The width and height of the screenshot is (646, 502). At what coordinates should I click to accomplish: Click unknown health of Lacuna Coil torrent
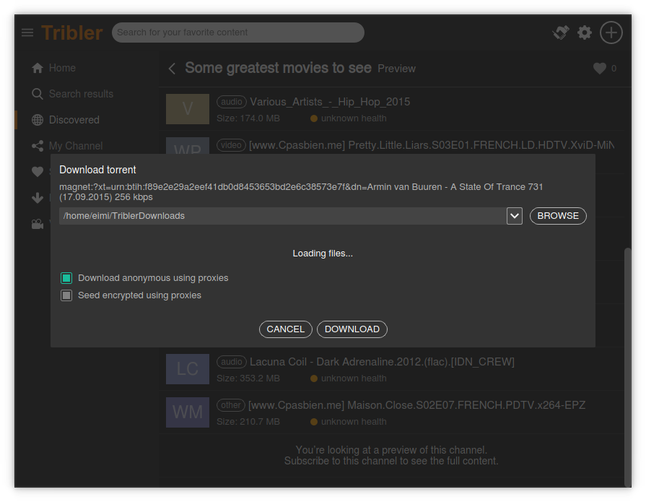pyautogui.click(x=349, y=378)
